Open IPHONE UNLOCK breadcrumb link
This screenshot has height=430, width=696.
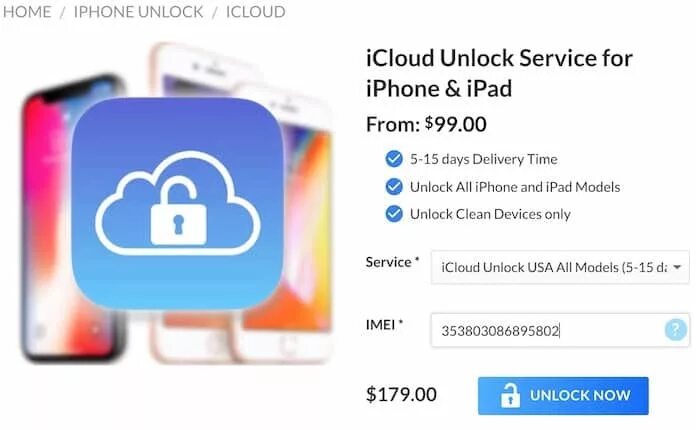coord(138,12)
